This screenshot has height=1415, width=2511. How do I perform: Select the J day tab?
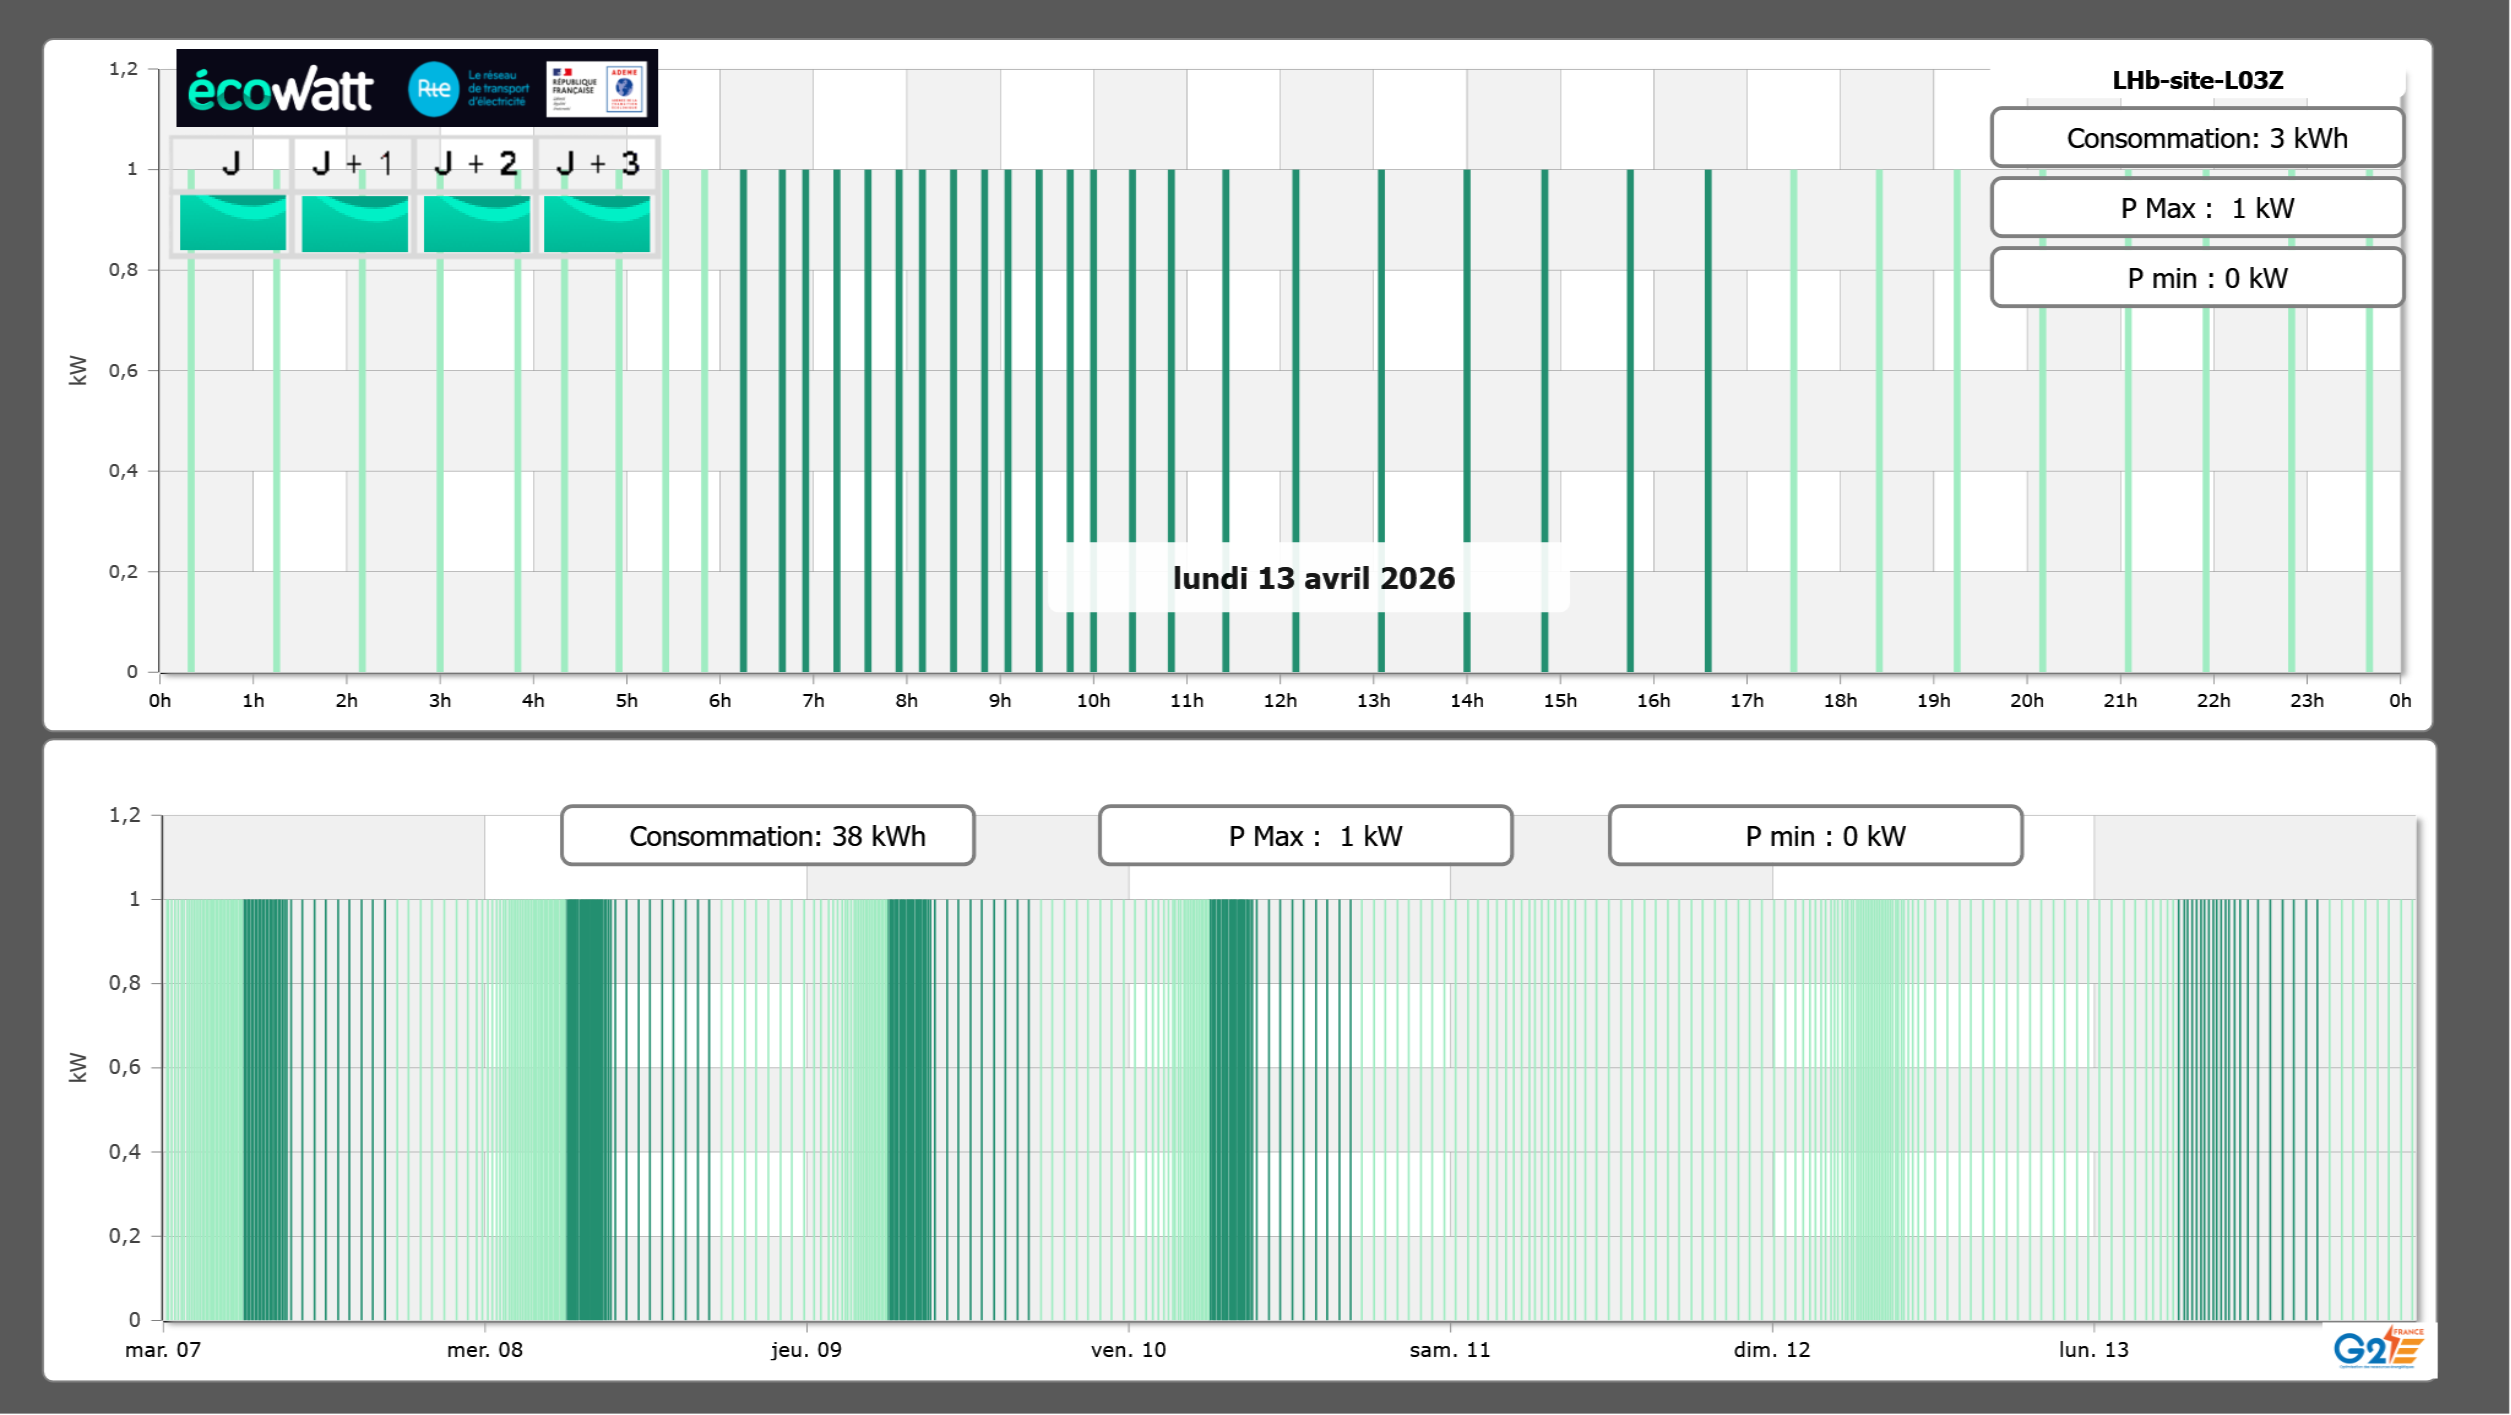click(231, 163)
